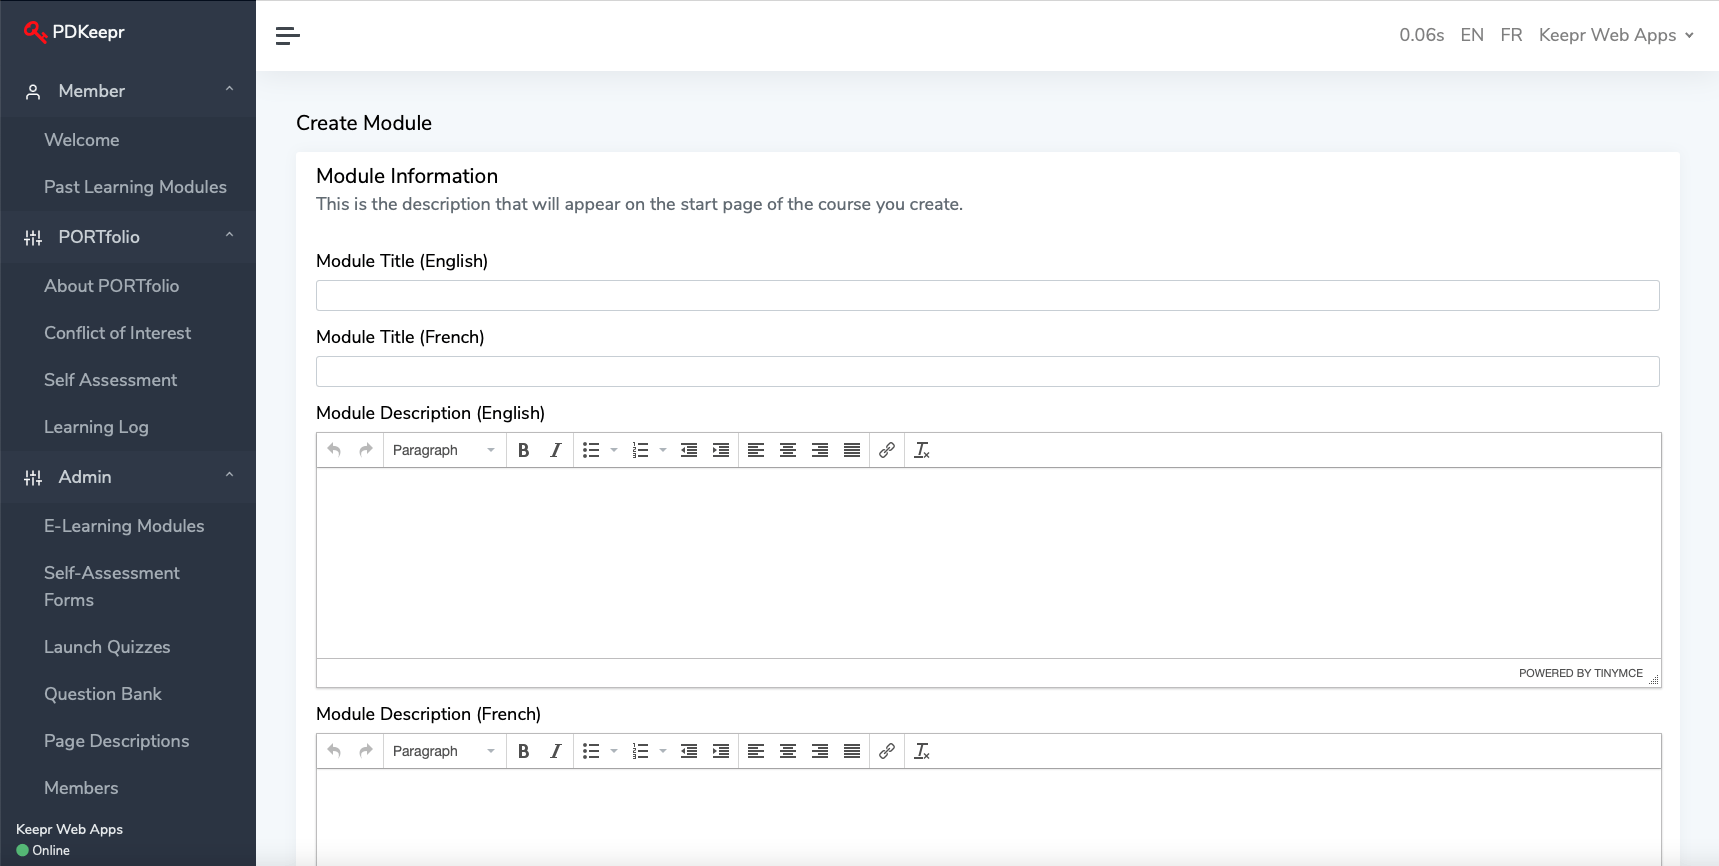Open Keepr Web Apps dropdown in header

pos(1616,35)
